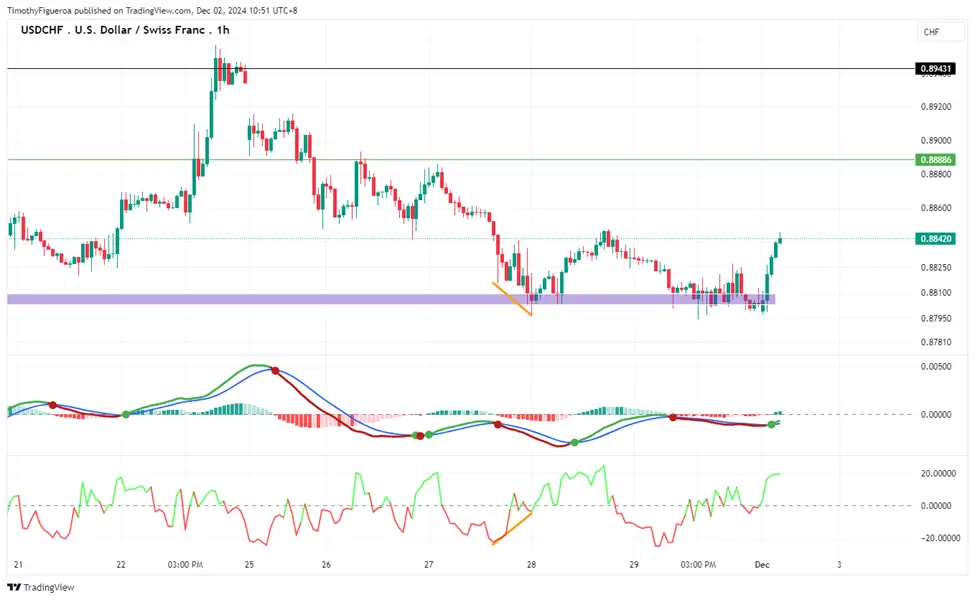Click the 0.88800 price axis value
This screenshot has height=600, width=975.
(x=936, y=174)
